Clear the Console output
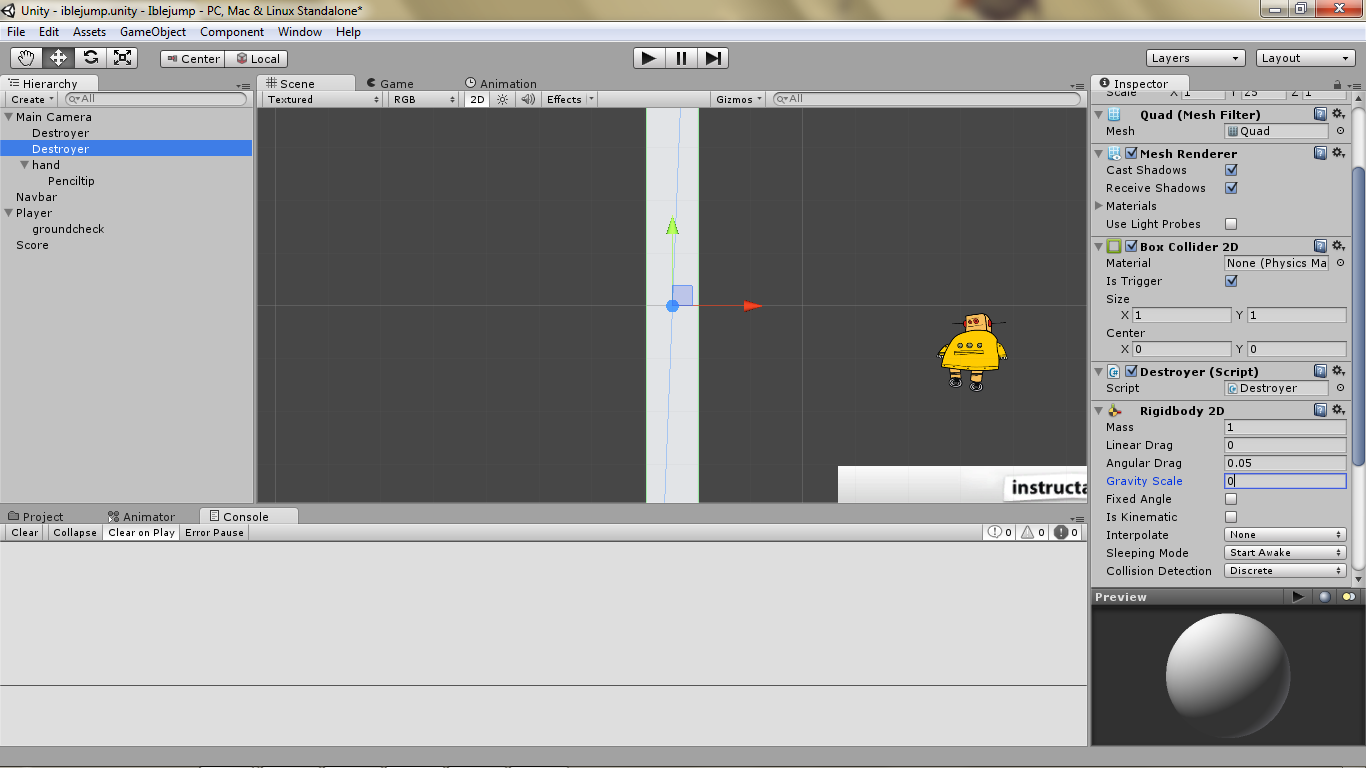 point(23,532)
